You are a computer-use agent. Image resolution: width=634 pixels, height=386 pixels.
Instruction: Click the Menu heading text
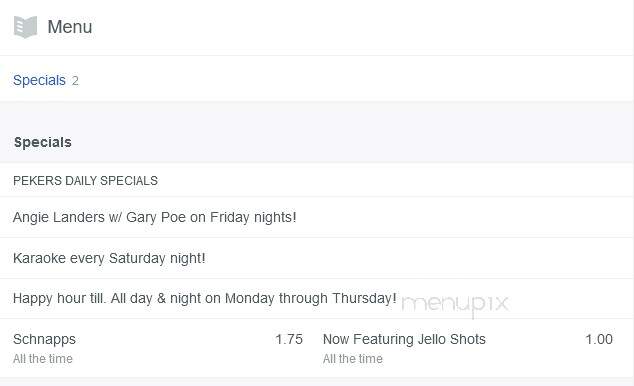[70, 27]
